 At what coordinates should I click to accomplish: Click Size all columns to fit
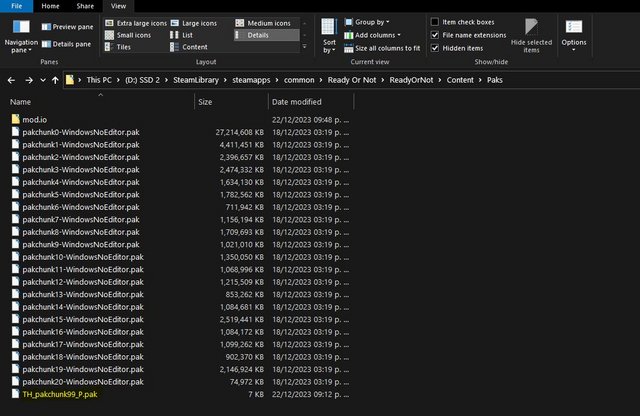click(382, 48)
